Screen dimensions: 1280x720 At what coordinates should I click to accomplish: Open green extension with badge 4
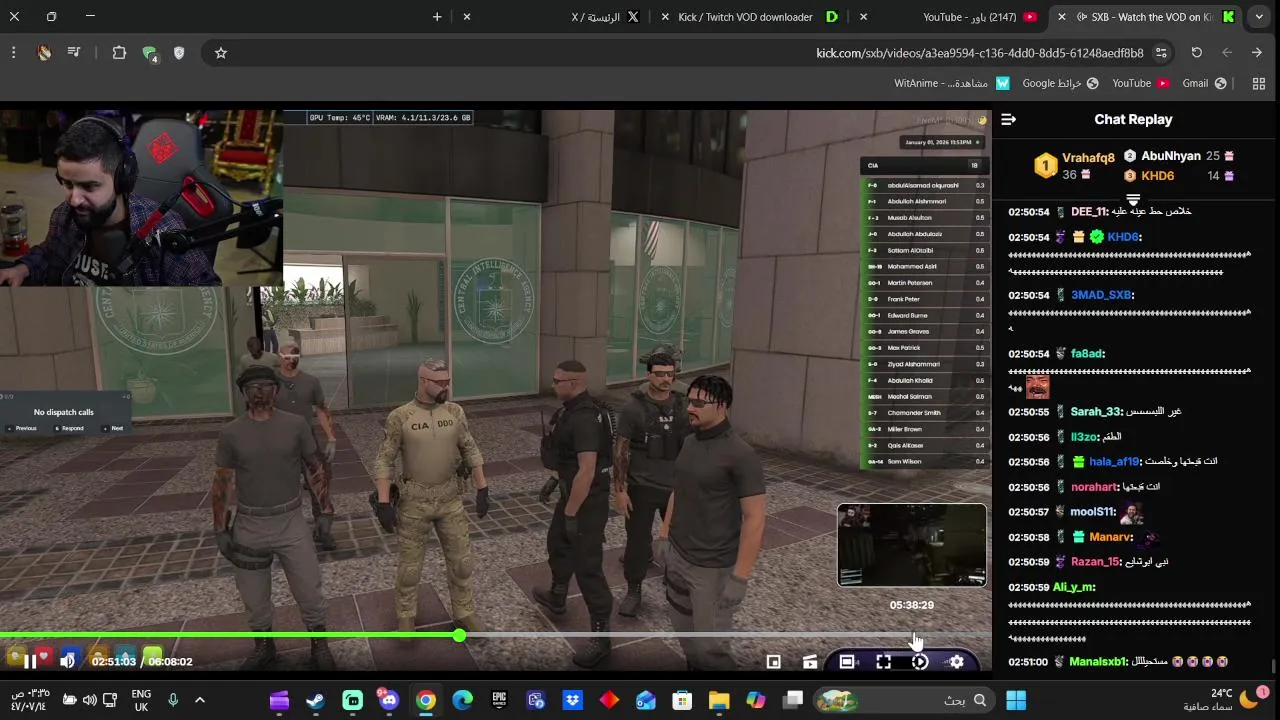[150, 54]
